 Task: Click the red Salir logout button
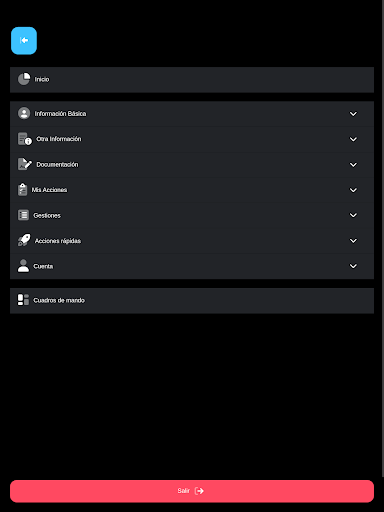(x=192, y=491)
